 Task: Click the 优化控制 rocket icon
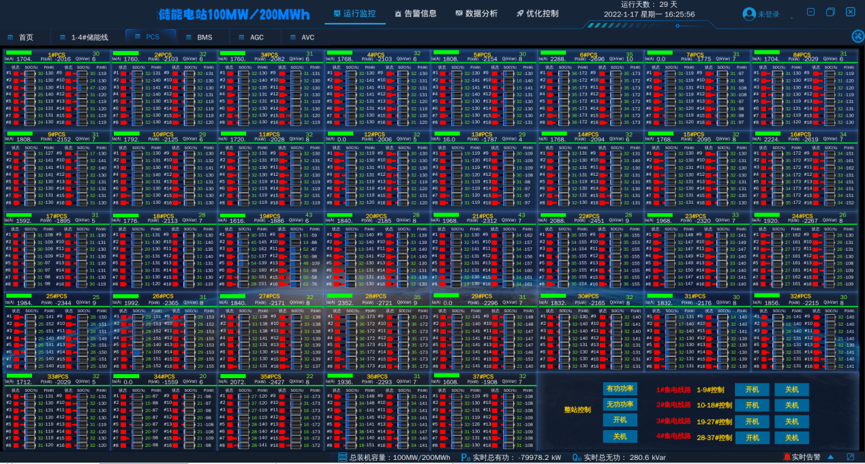coord(520,14)
